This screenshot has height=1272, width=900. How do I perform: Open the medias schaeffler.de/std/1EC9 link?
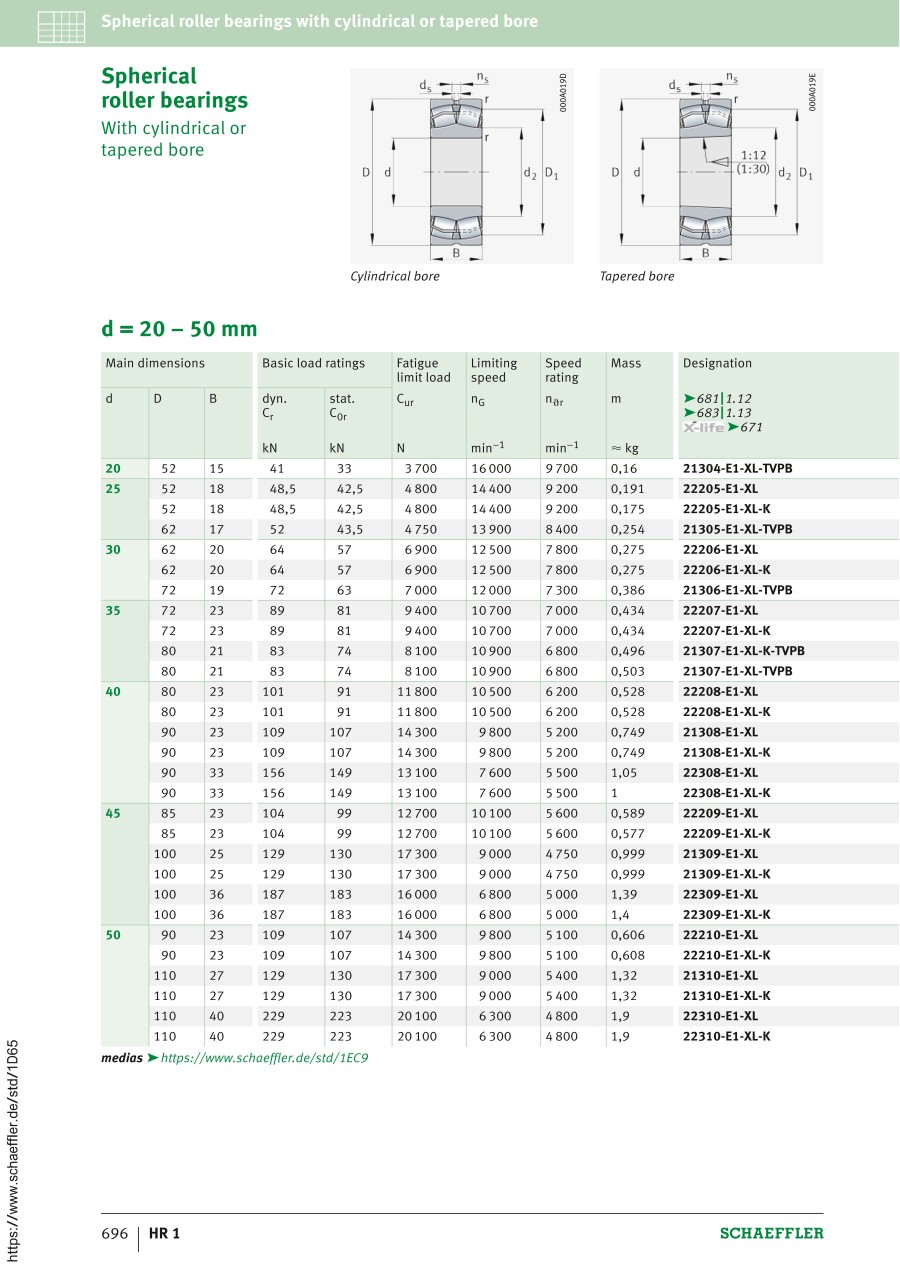[x=264, y=1057]
